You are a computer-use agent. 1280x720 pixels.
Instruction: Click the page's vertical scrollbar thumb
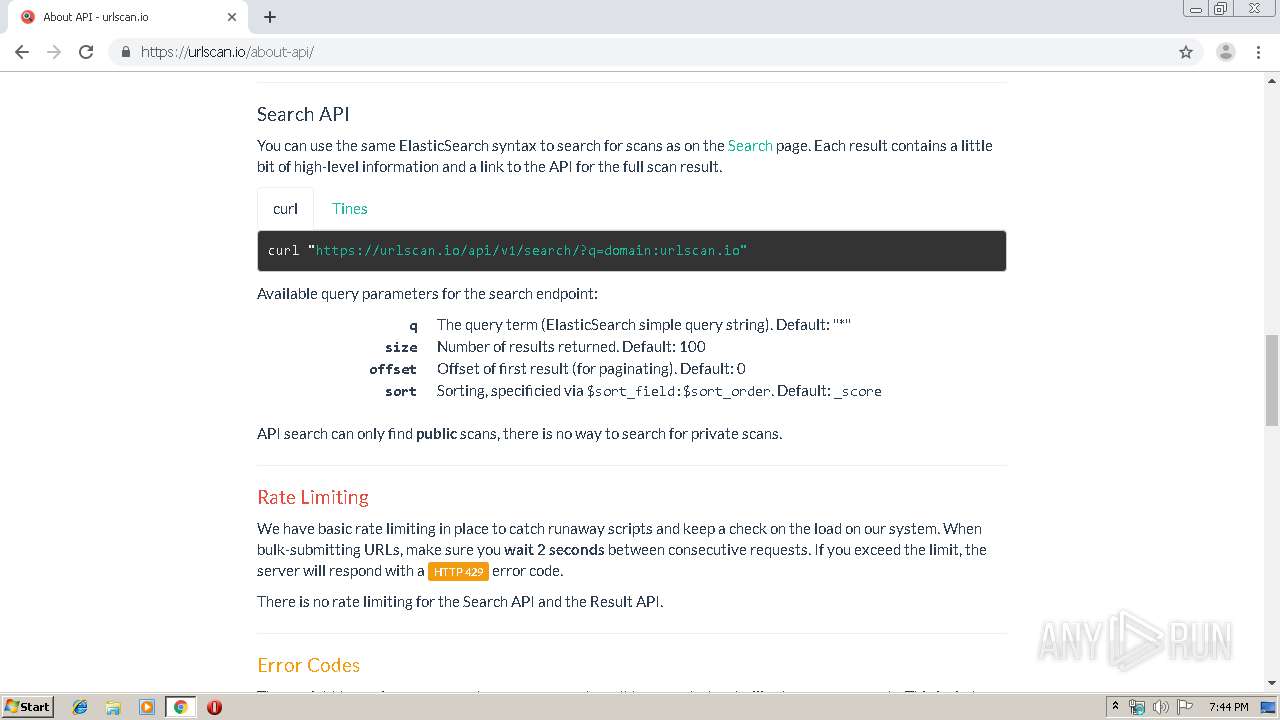point(1272,380)
